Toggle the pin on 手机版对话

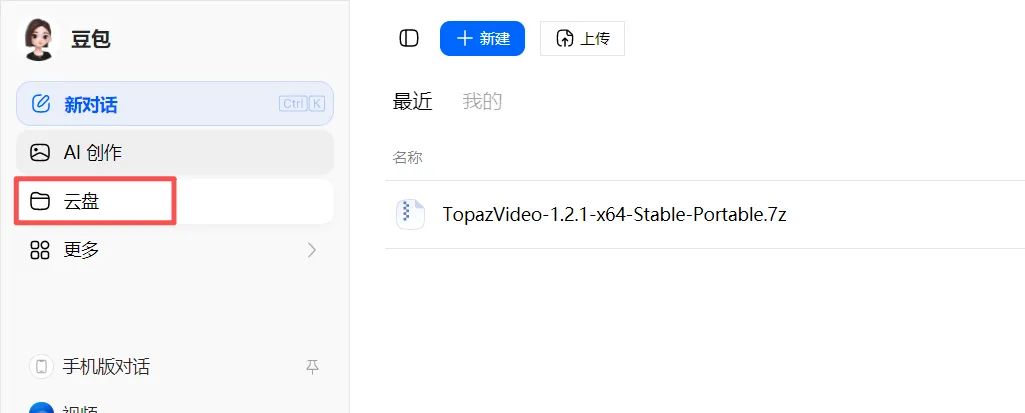pyautogui.click(x=312, y=367)
